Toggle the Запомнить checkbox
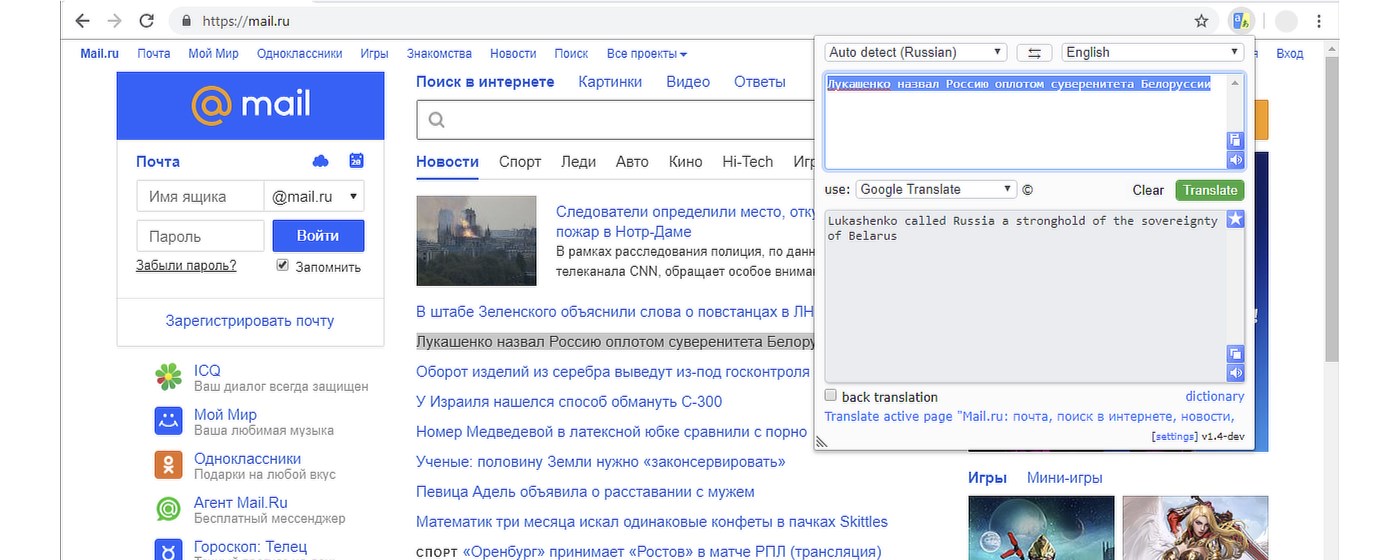The width and height of the screenshot is (1400, 560). 282,265
